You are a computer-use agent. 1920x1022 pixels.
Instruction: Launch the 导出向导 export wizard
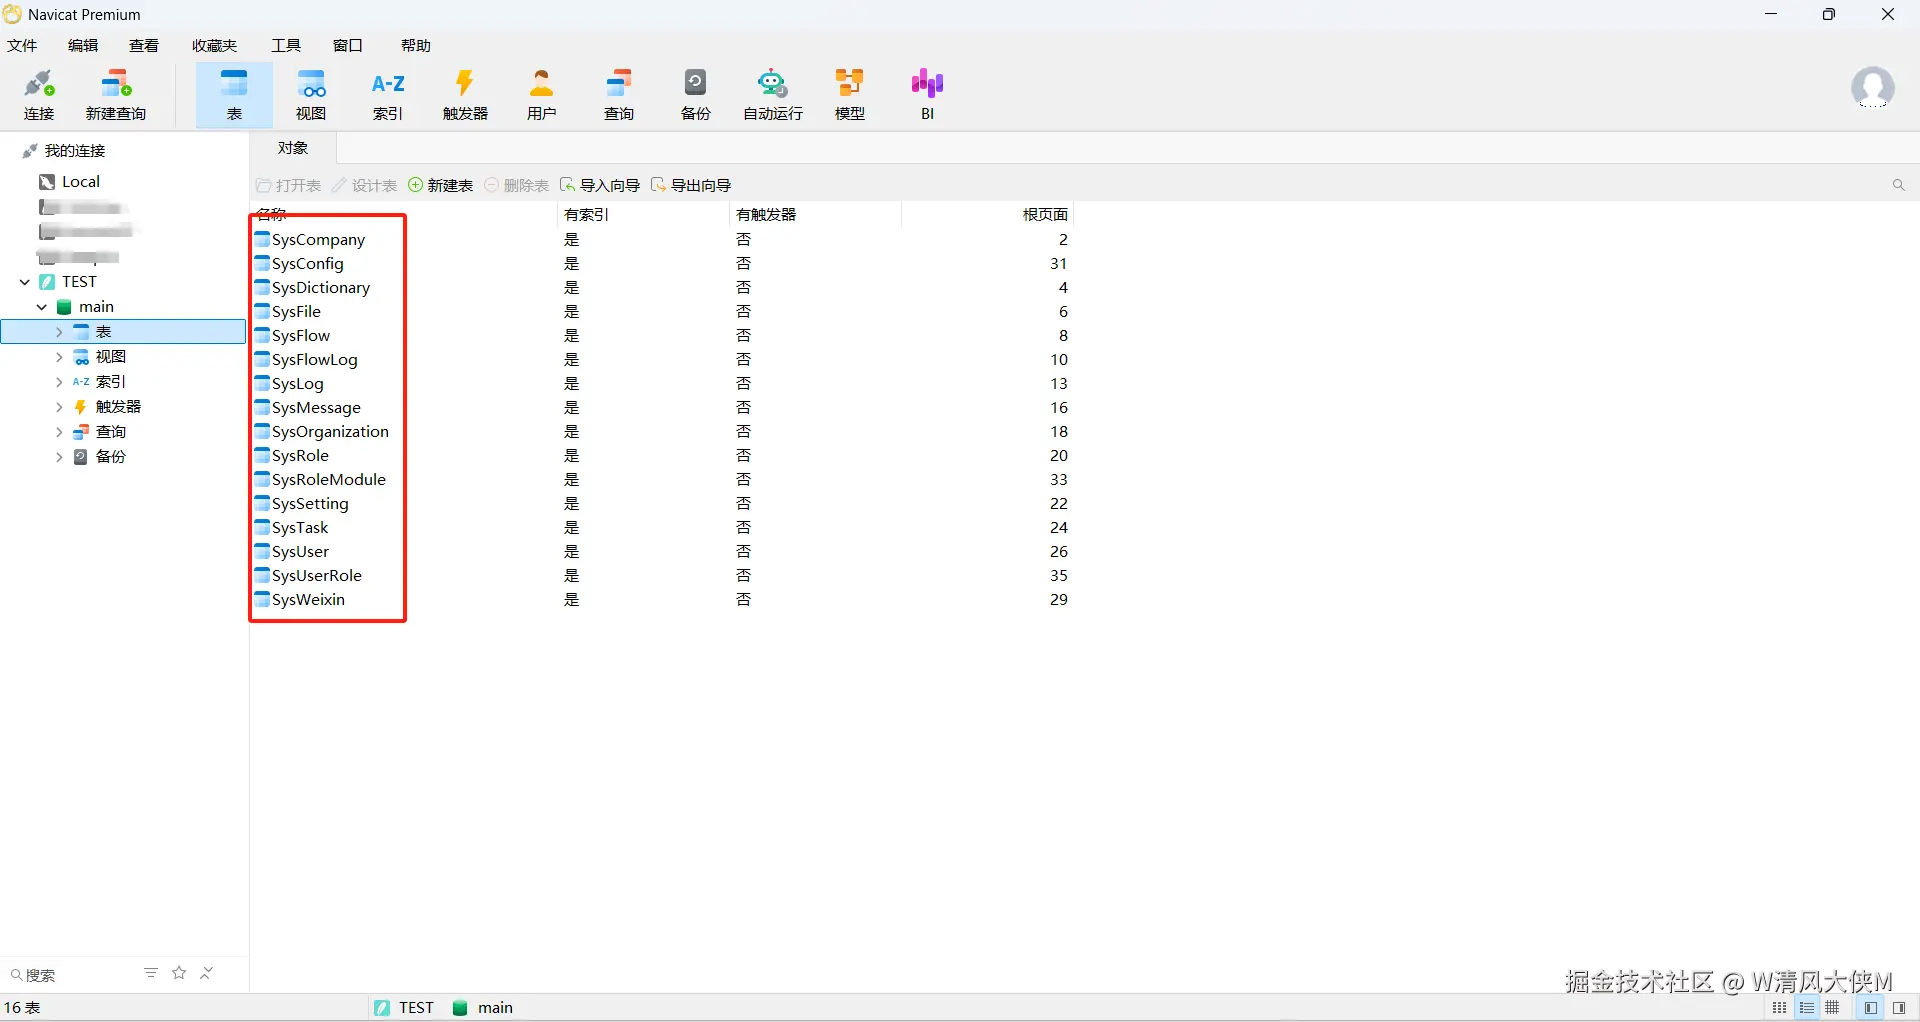(691, 186)
